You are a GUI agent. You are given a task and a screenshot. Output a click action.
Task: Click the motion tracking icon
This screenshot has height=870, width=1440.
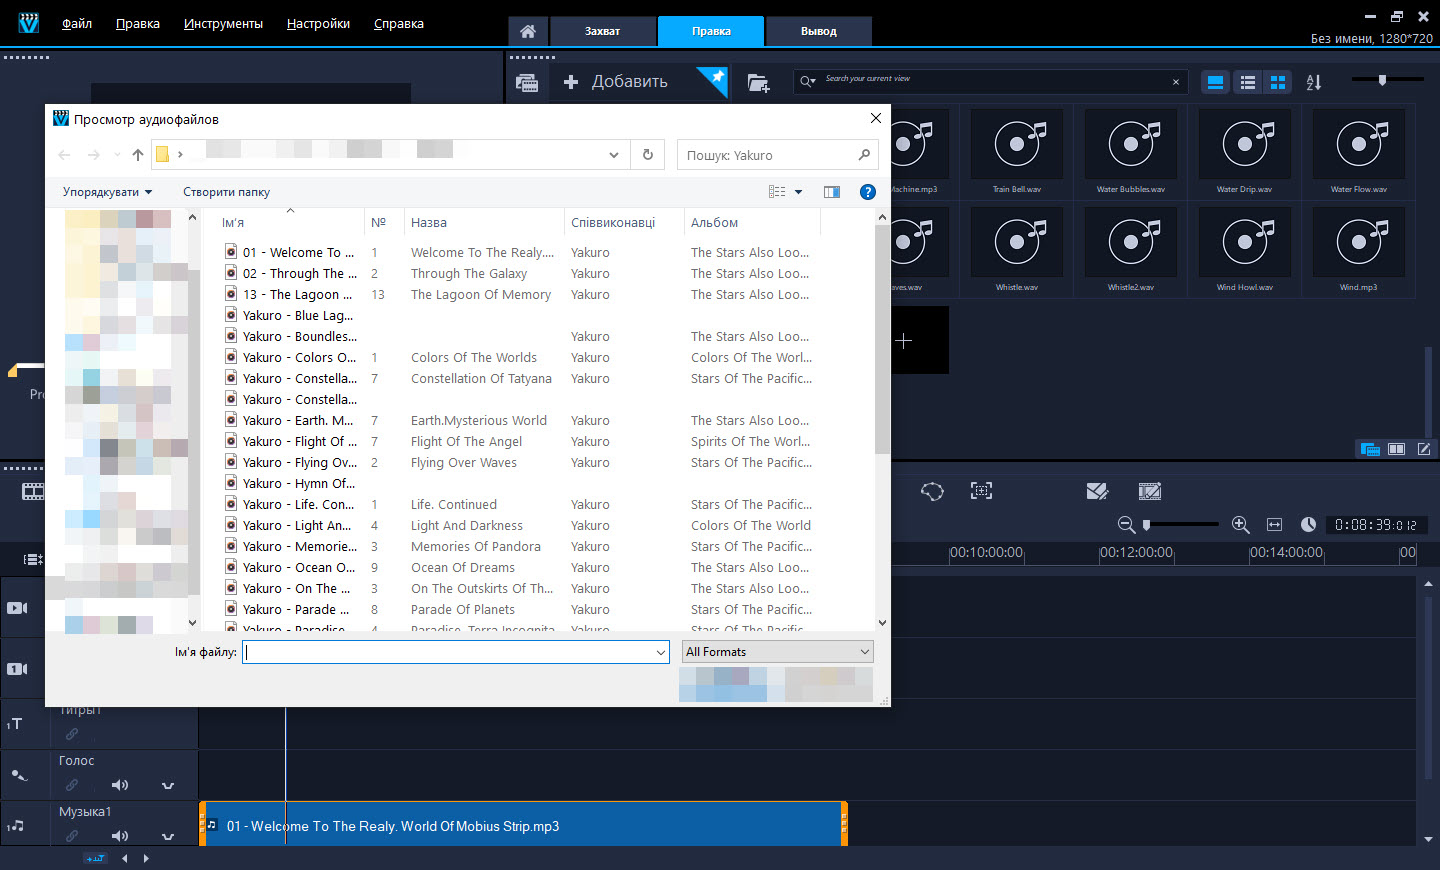(981, 491)
